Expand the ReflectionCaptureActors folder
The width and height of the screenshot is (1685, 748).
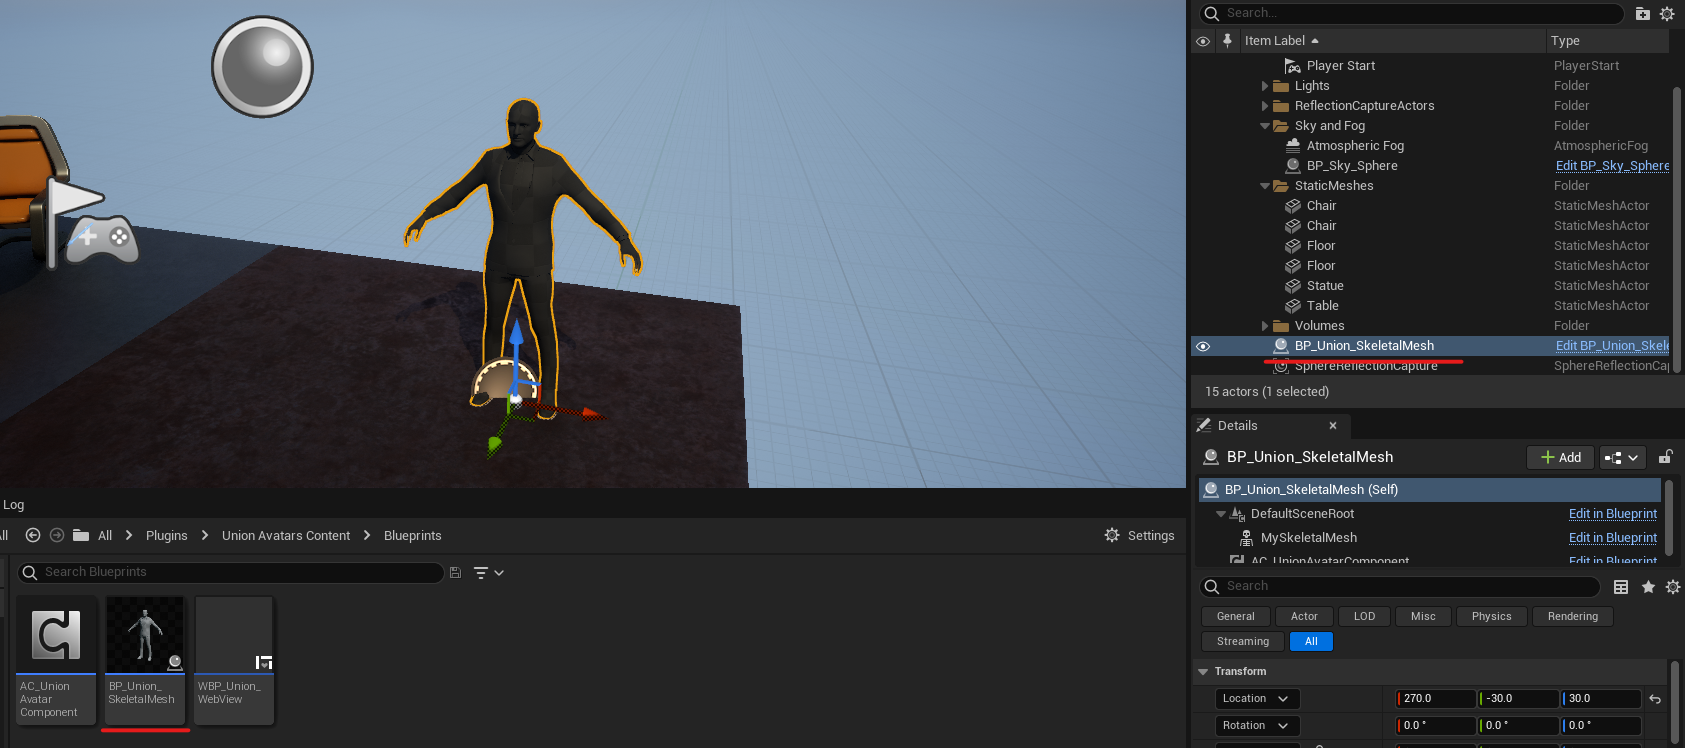tap(1265, 106)
